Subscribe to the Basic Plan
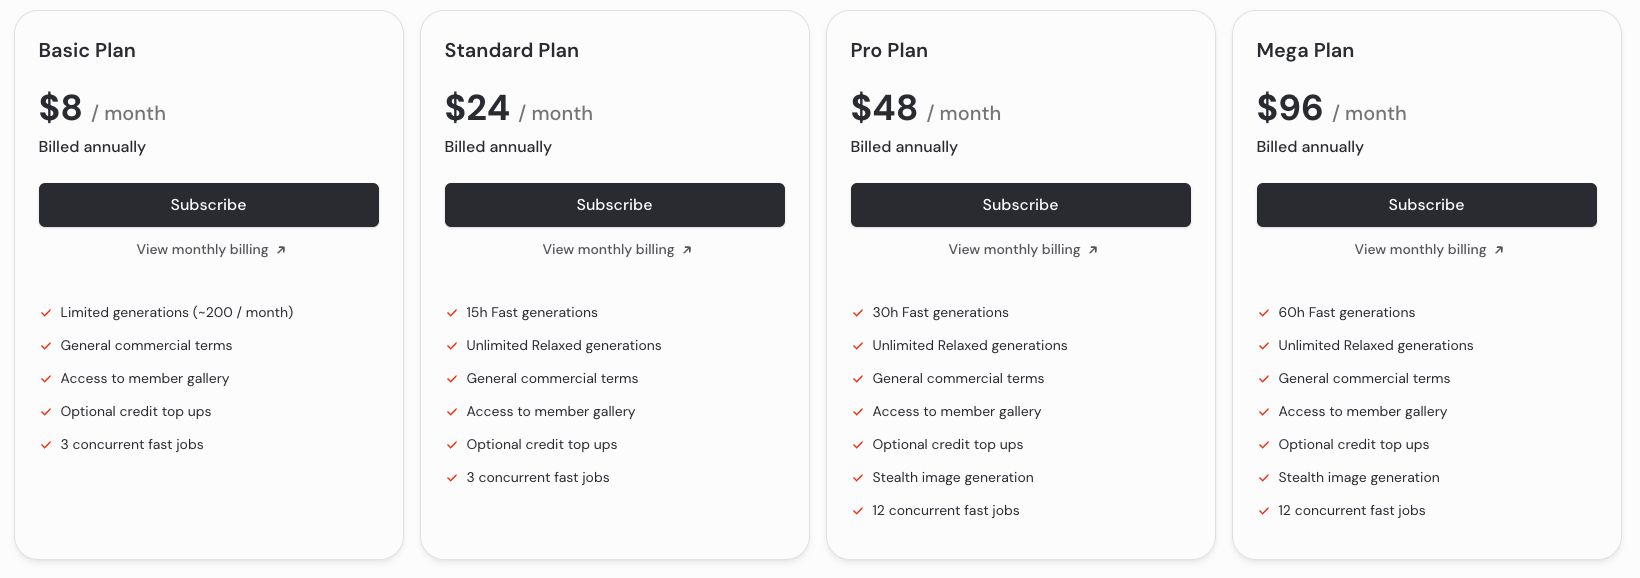 click(x=209, y=205)
